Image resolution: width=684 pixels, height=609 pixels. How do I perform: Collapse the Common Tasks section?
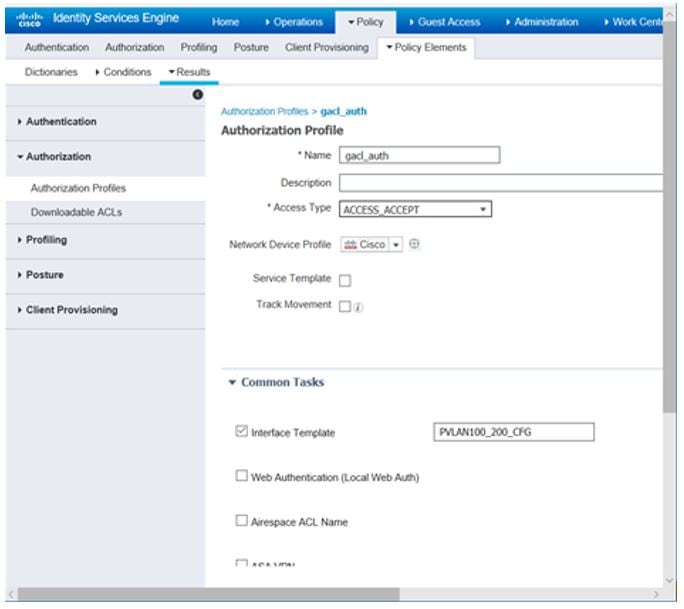click(x=232, y=383)
